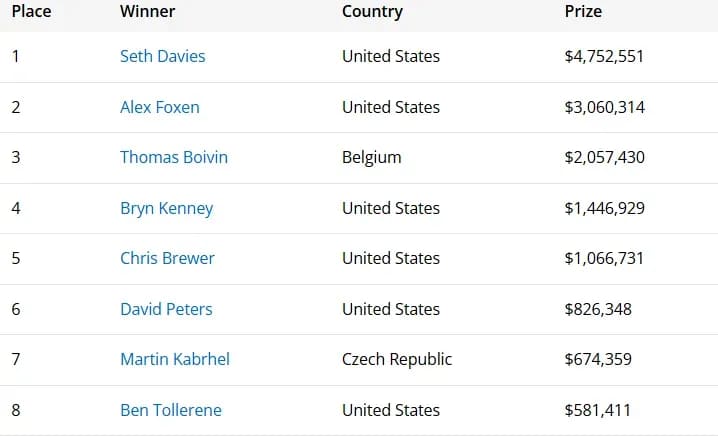This screenshot has height=436, width=718.
Task: Open Ben Tollerene player link
Action: [171, 410]
